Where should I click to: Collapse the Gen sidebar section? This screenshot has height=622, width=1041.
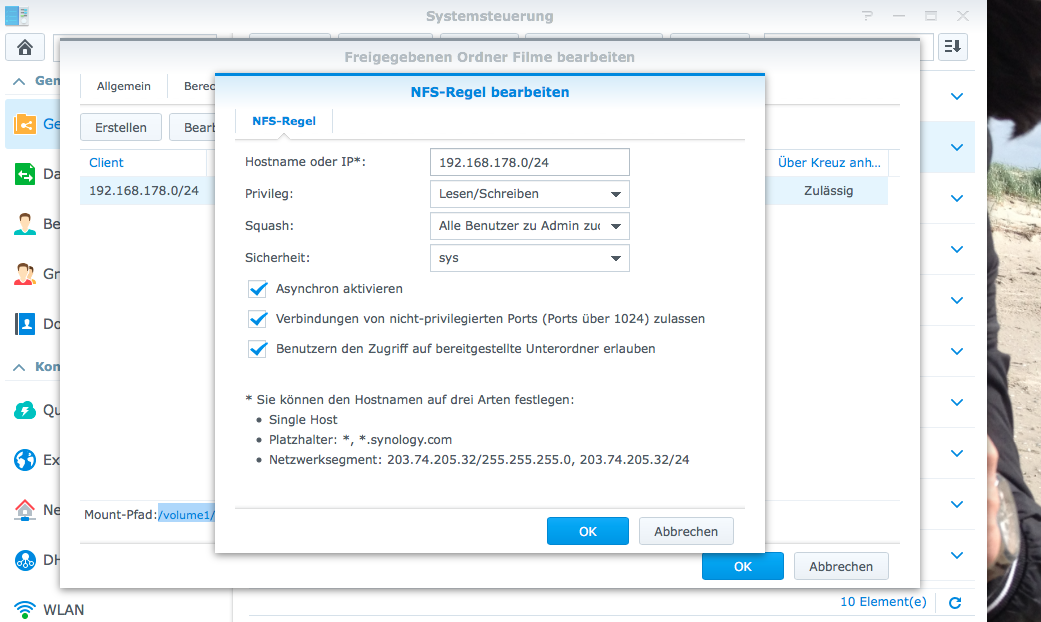click(19, 81)
